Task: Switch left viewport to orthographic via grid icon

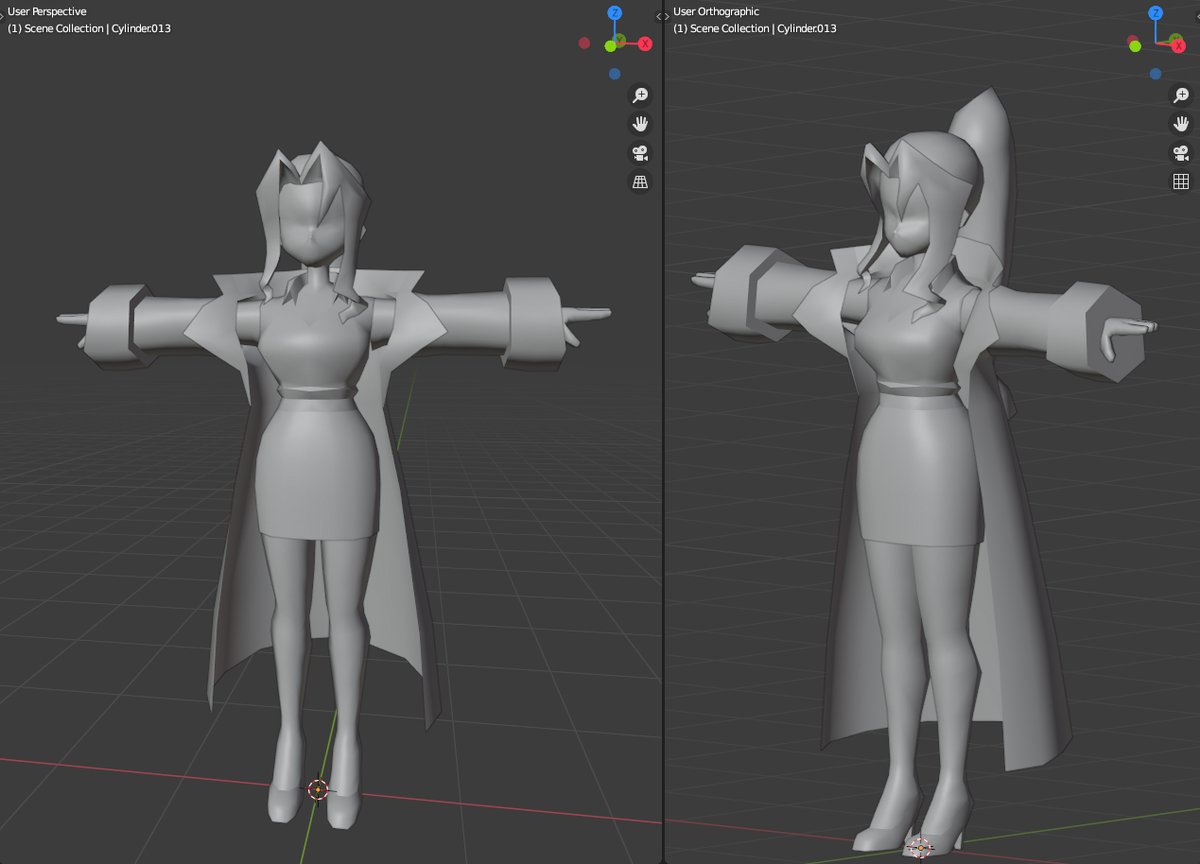Action: pyautogui.click(x=640, y=181)
